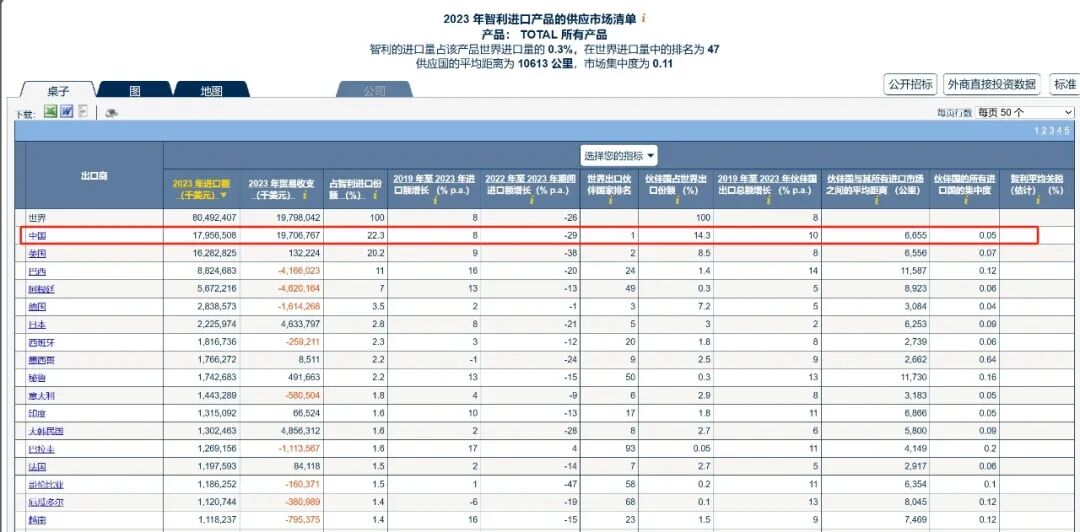Show info for 智利平均关税 column
1080x532 pixels.
pyautogui.click(x=1038, y=200)
